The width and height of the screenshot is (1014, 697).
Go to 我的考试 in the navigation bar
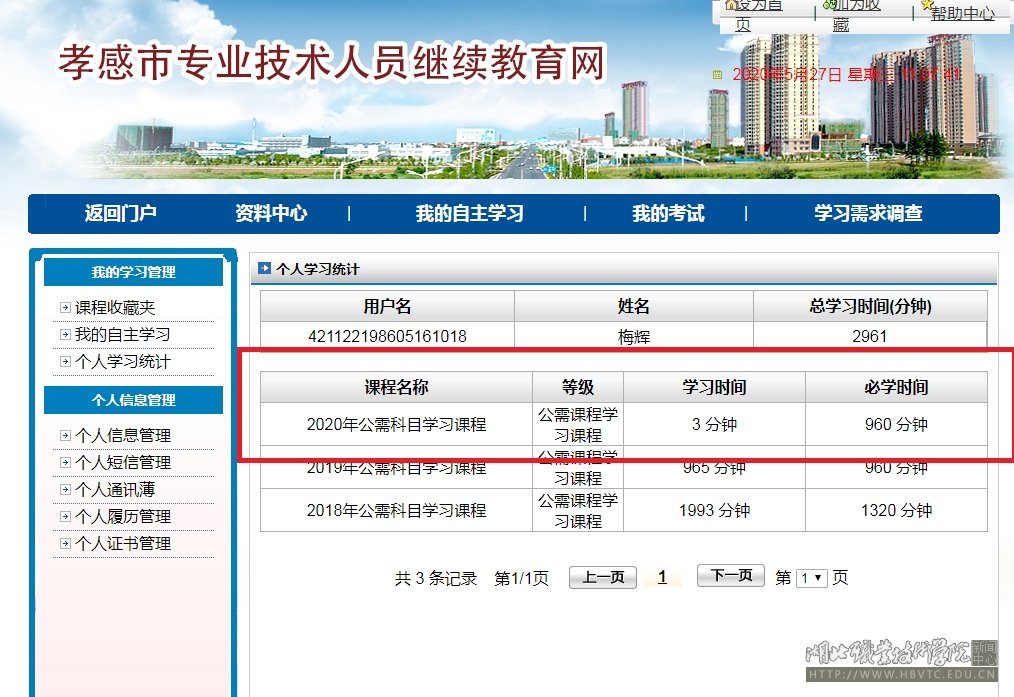(668, 213)
